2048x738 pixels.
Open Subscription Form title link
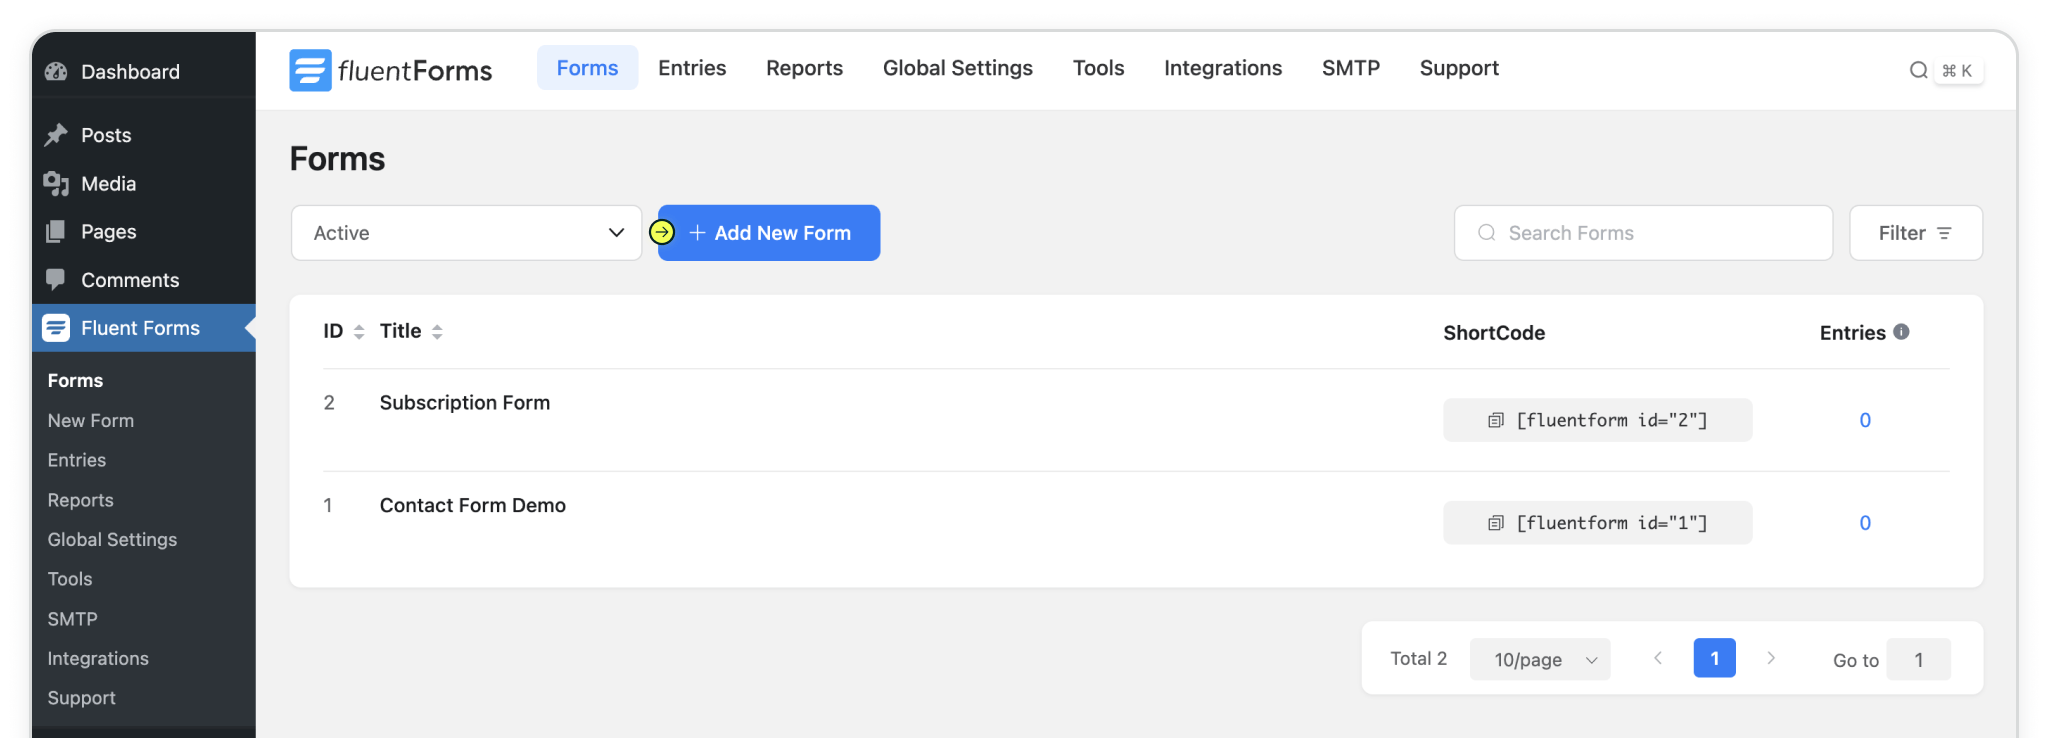pyautogui.click(x=465, y=402)
